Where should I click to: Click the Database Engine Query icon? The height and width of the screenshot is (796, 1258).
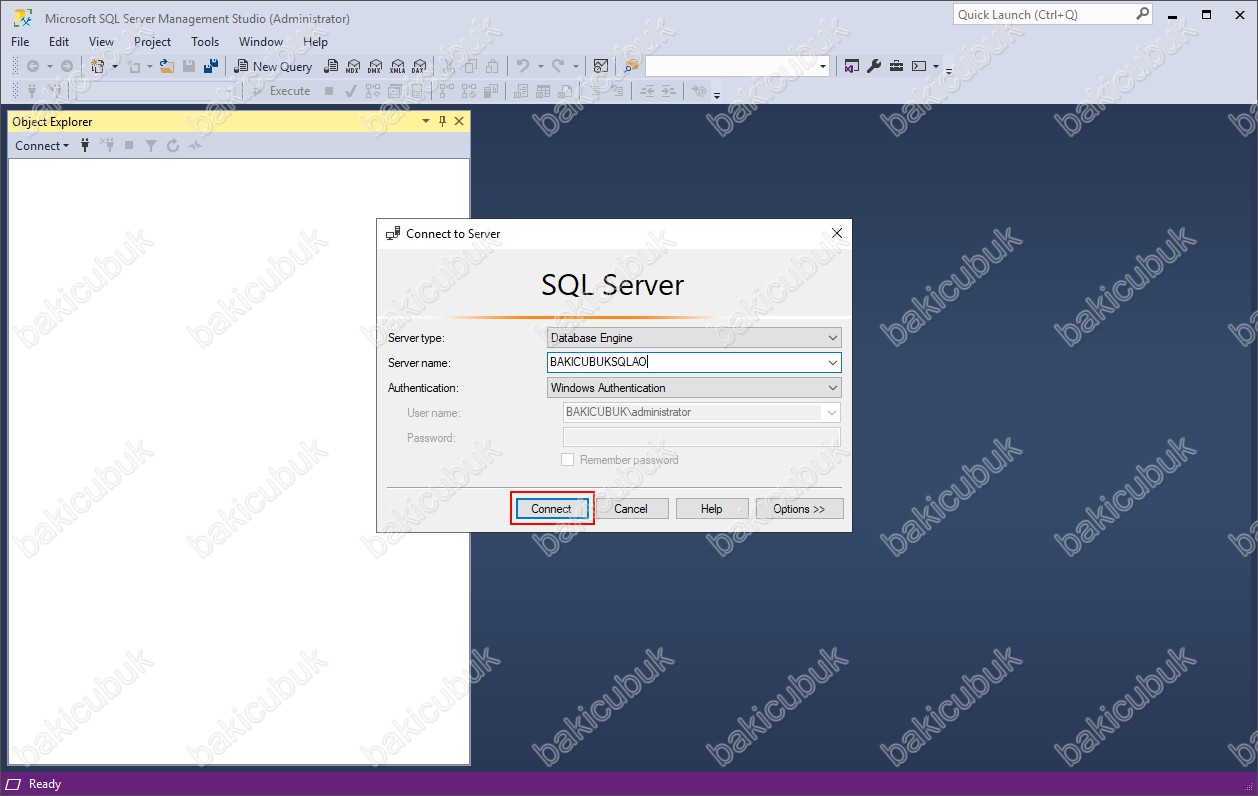(331, 66)
